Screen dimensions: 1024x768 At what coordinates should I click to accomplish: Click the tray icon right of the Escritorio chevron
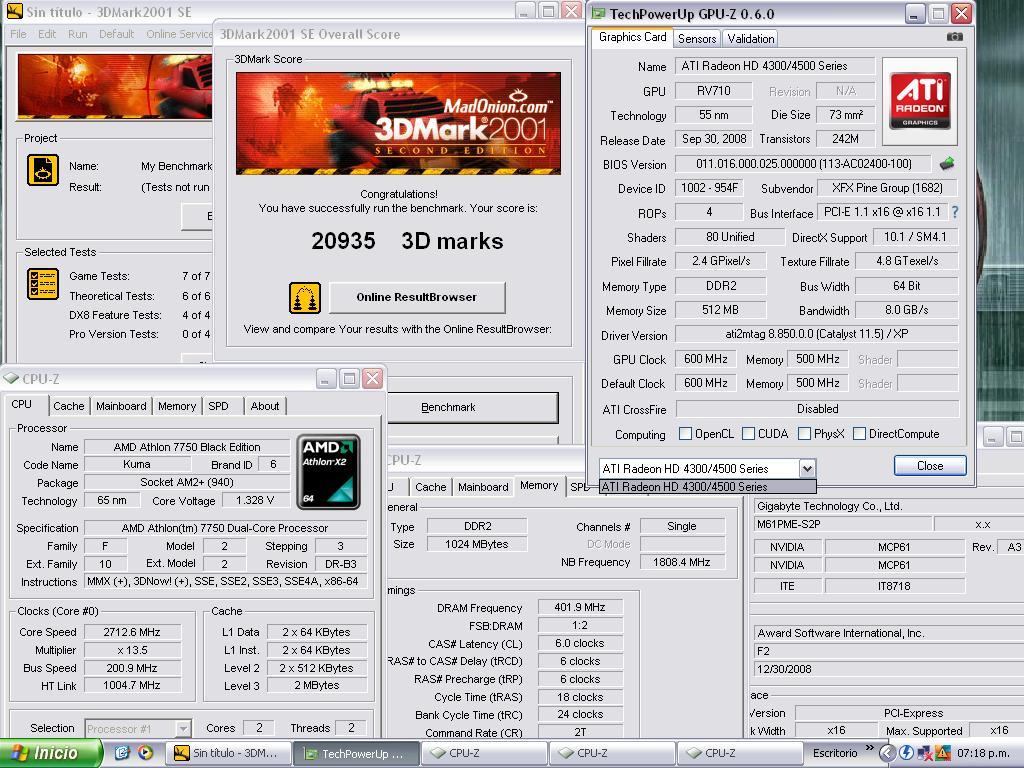coord(887,753)
